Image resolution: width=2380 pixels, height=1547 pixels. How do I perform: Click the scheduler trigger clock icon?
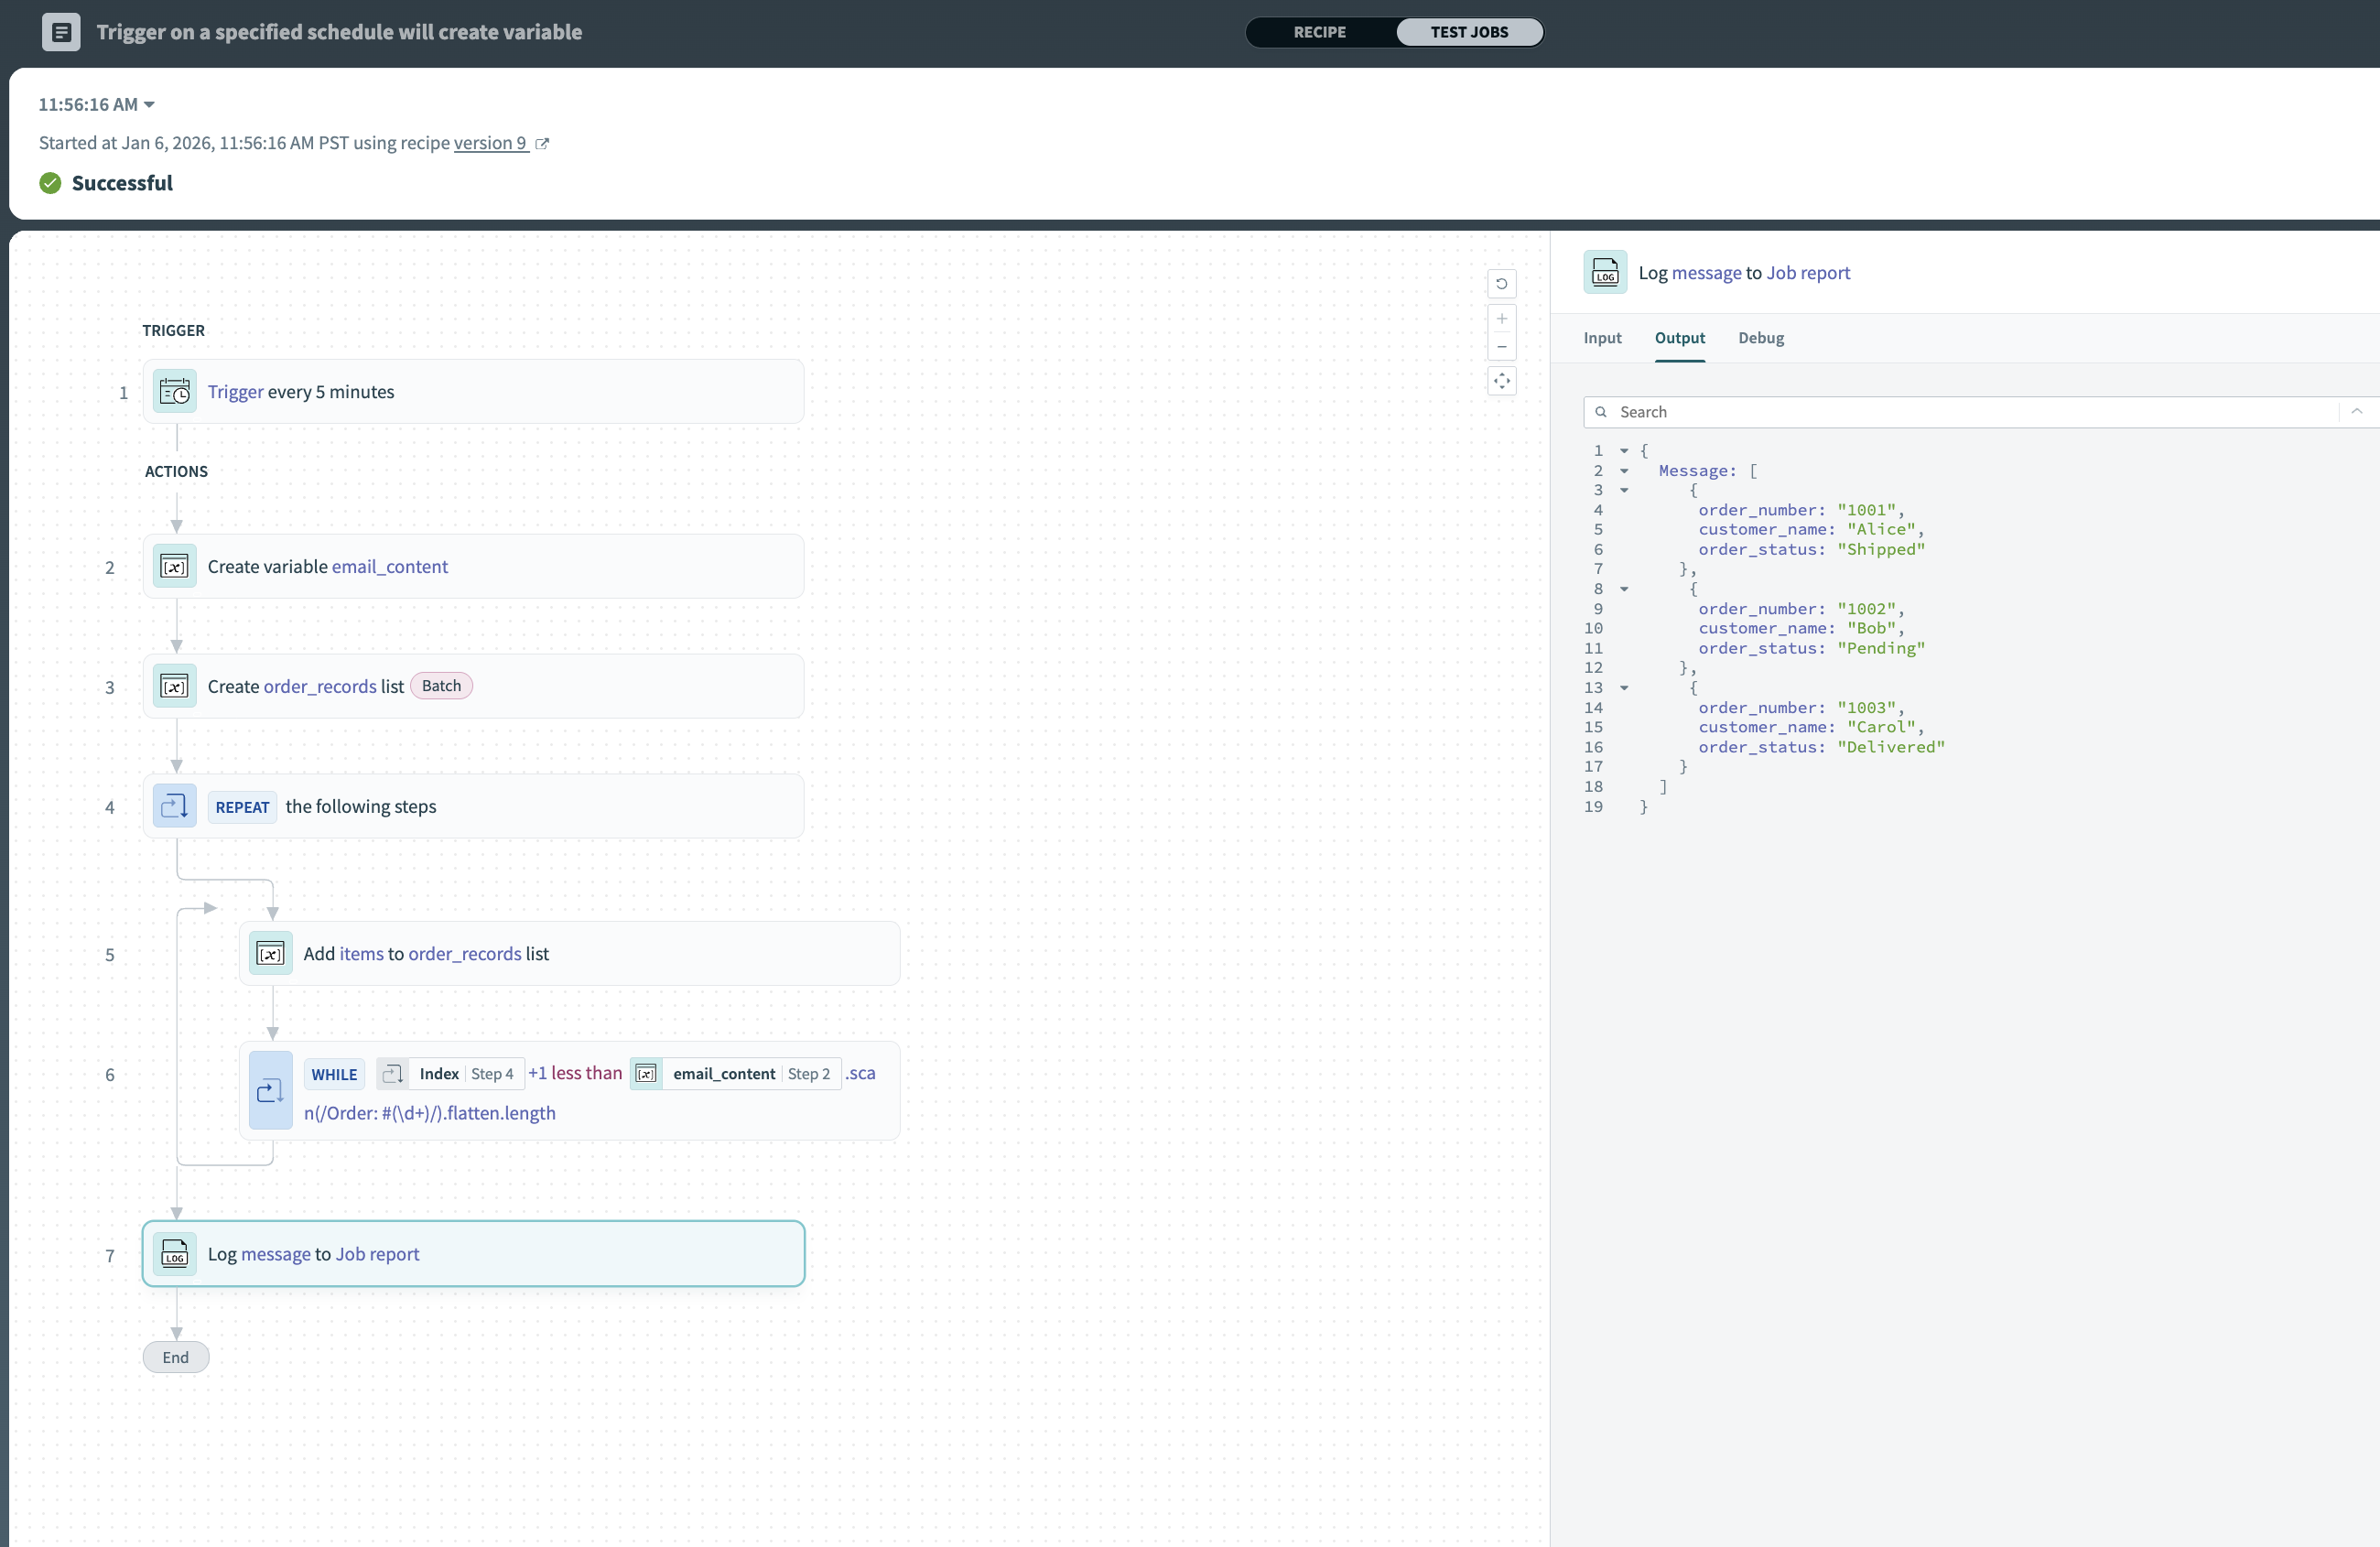(x=175, y=392)
